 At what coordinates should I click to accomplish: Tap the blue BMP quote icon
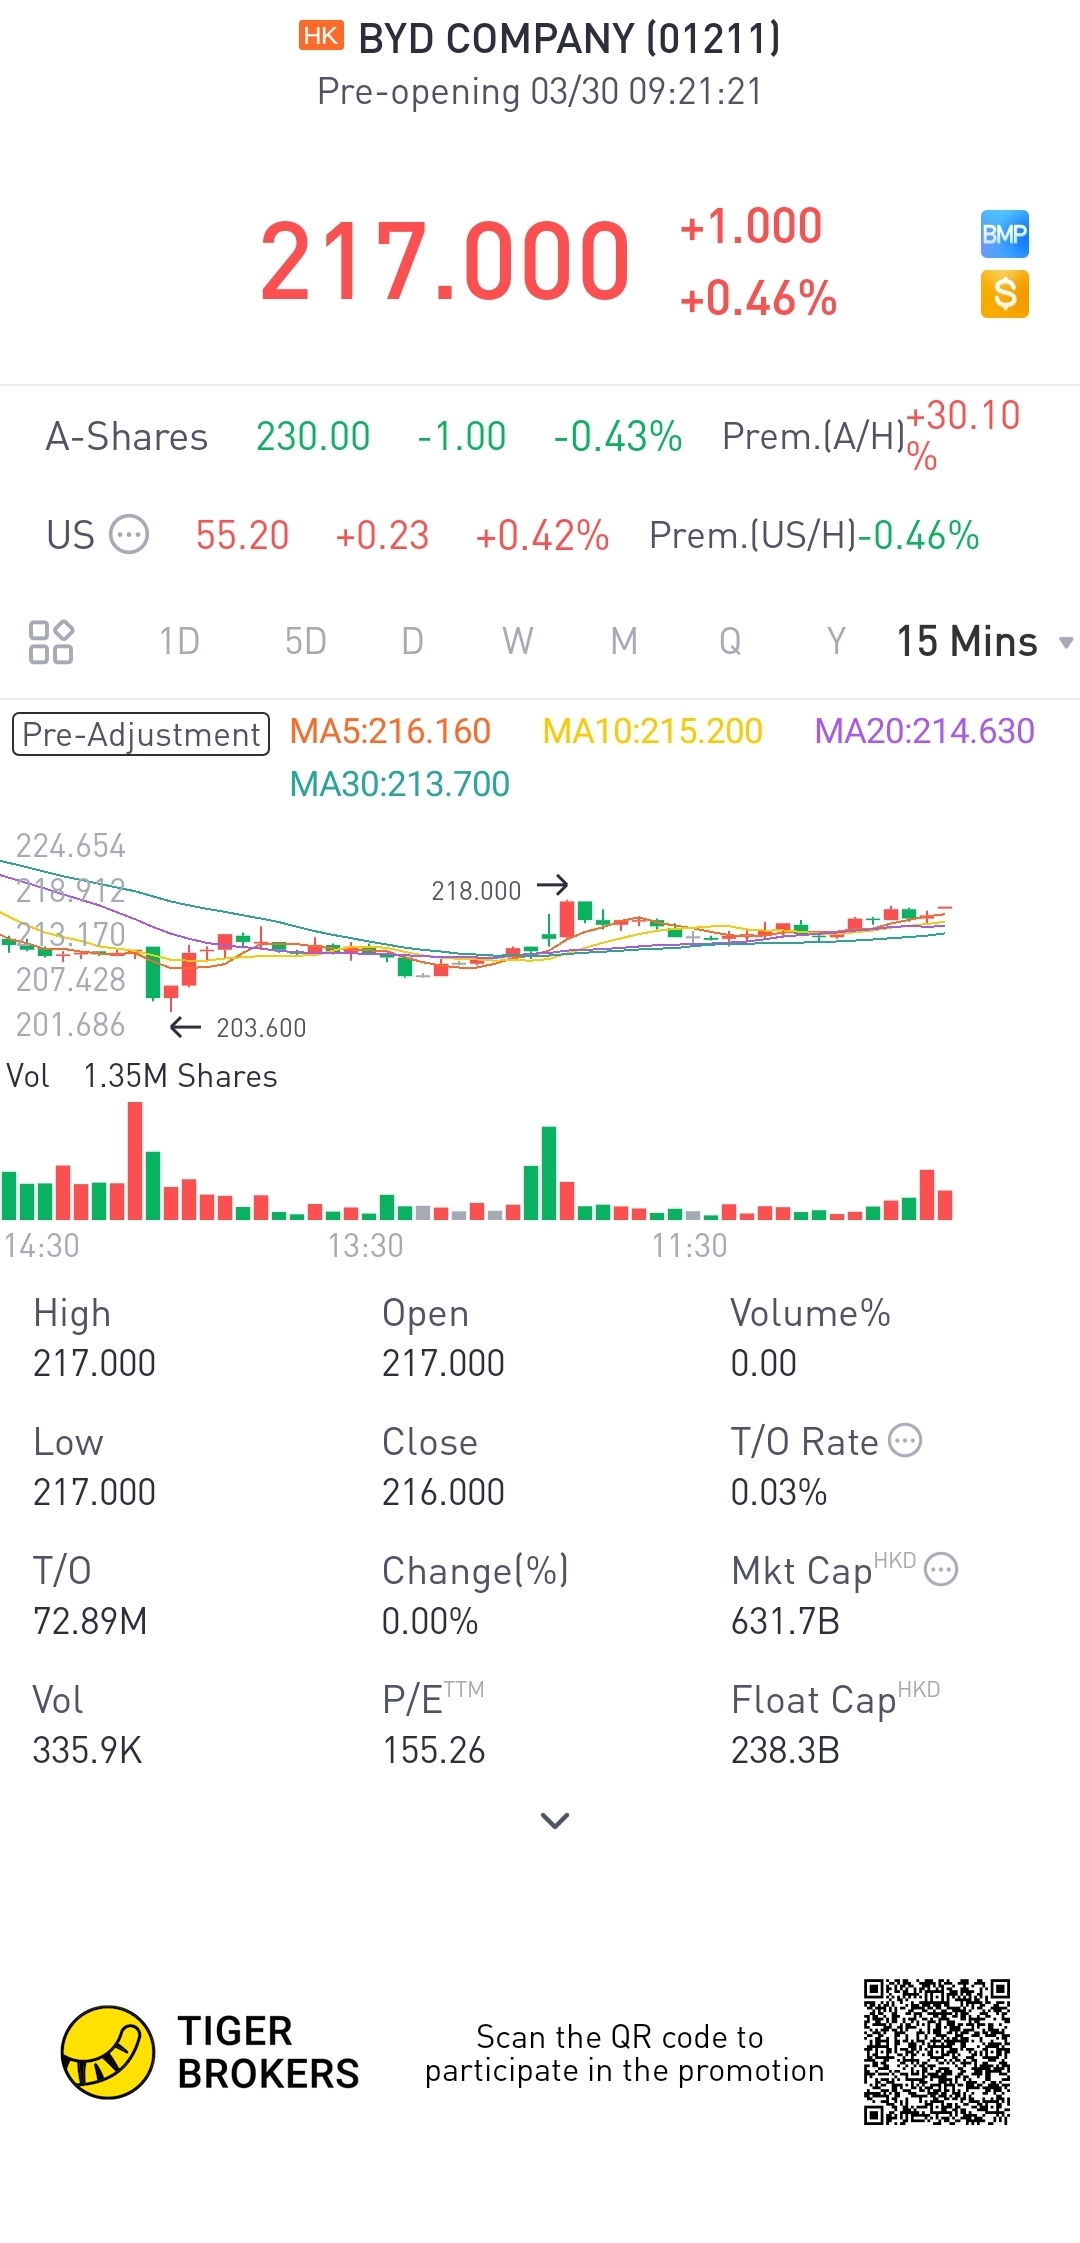pos(1005,234)
